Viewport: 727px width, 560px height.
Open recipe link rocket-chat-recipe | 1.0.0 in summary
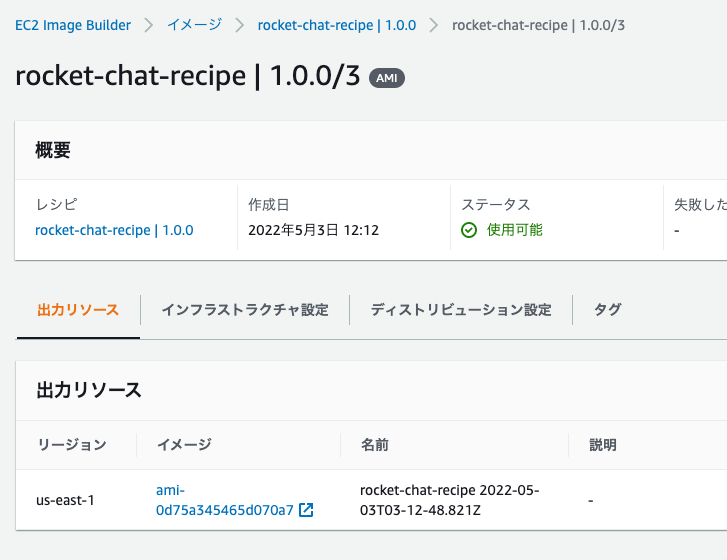pos(114,230)
